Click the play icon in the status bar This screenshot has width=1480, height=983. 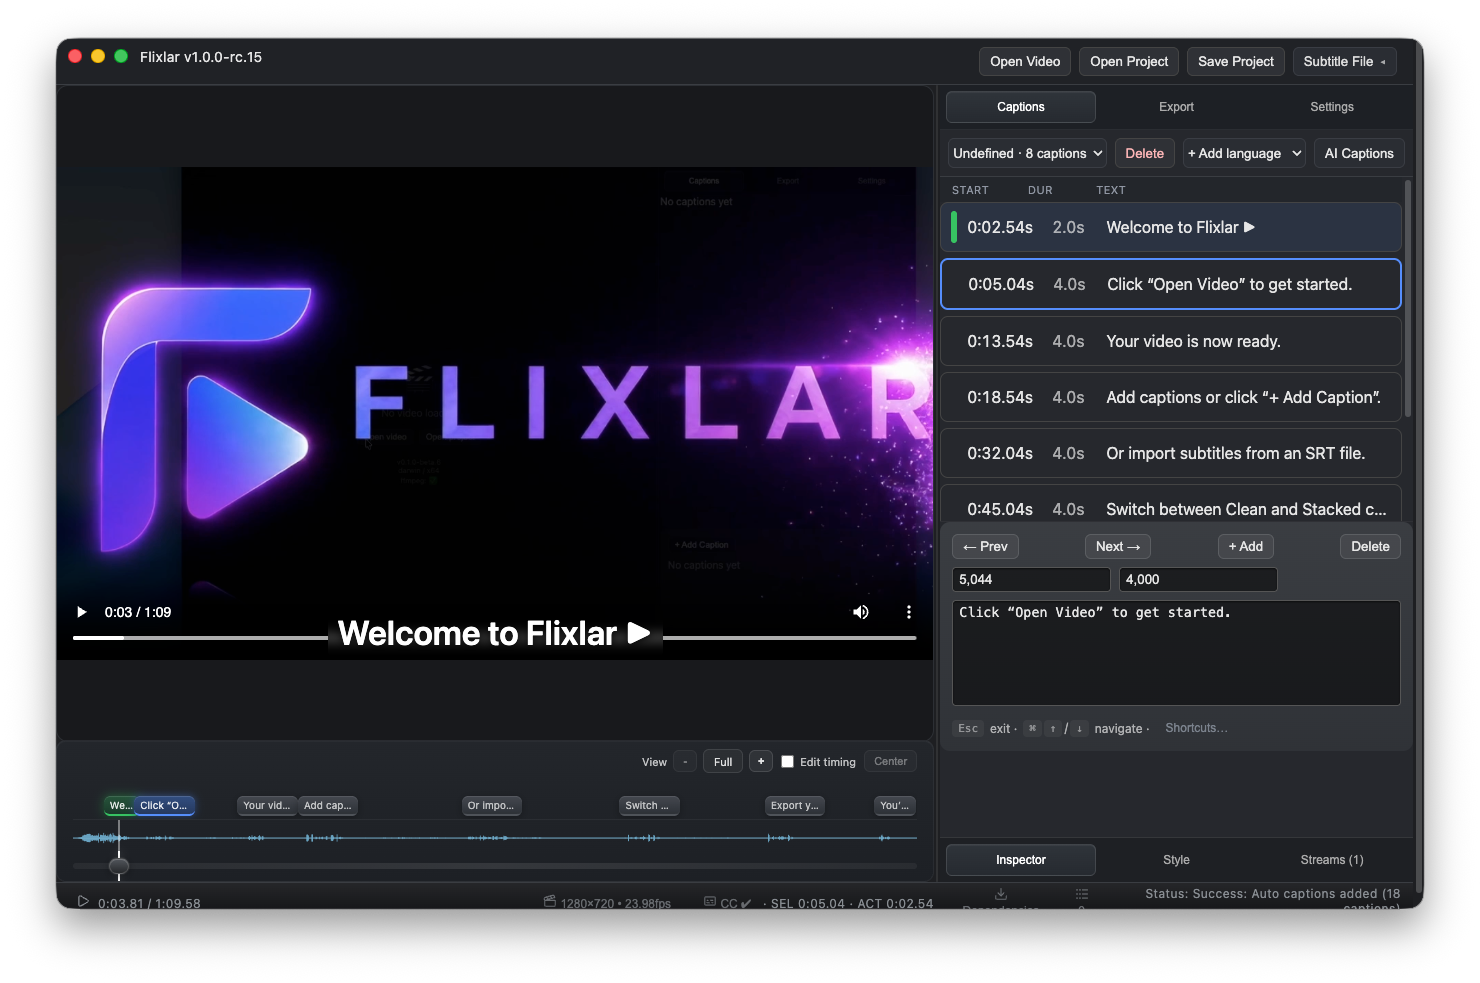[83, 901]
